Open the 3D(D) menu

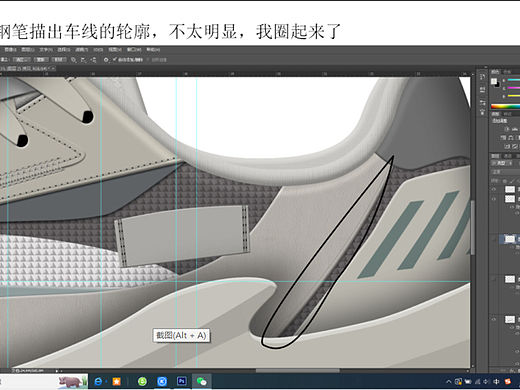click(98, 50)
